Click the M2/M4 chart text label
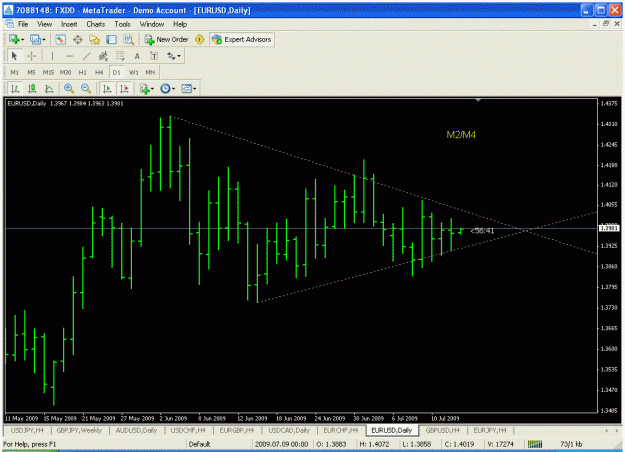 coord(461,135)
